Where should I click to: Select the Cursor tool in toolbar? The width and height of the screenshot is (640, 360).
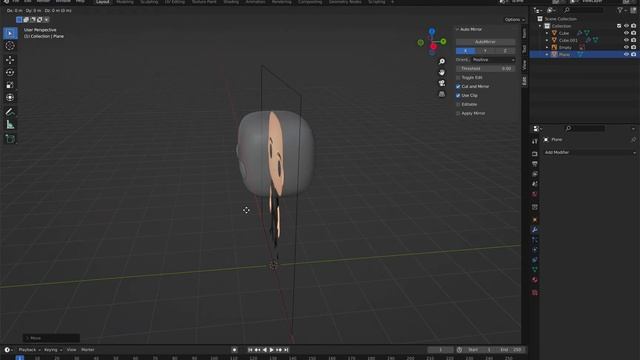pos(10,46)
